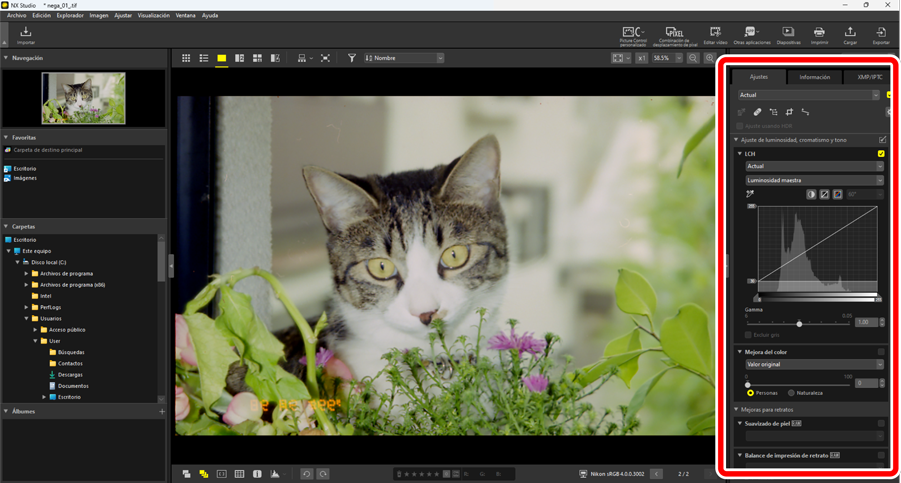Toggle the LCH adjustment checkbox
901x483 pixels.
point(881,154)
